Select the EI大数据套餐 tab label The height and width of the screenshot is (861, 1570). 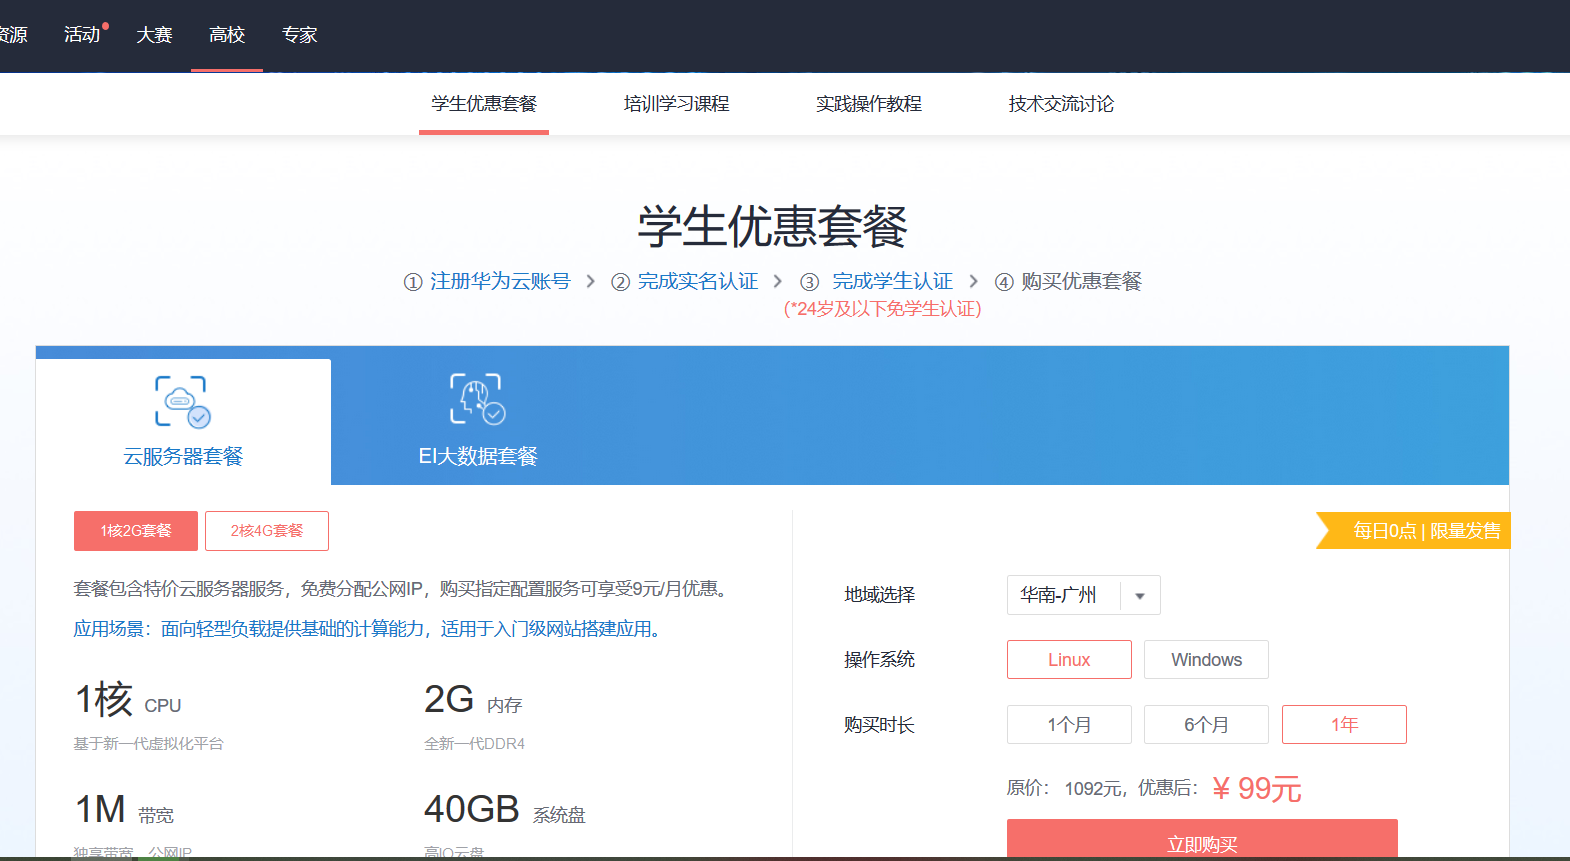[478, 456]
